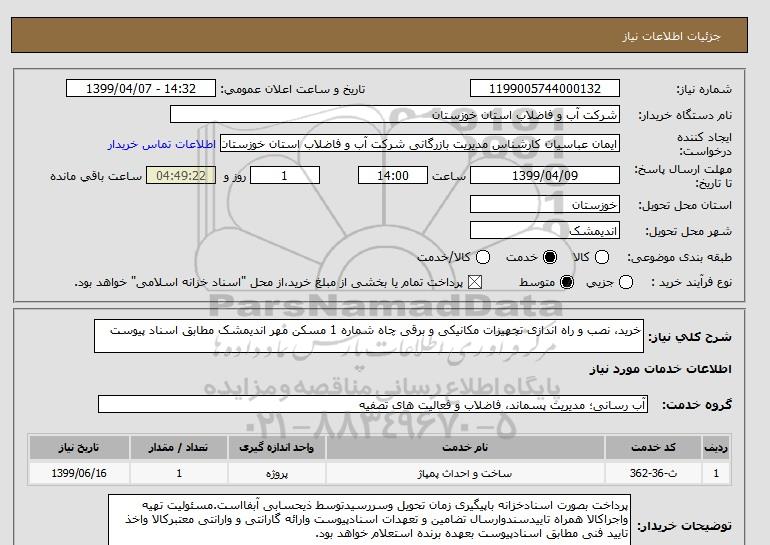770x545 pixels.
Task: Click the delivery province field خوزستان
Action: (x=545, y=204)
